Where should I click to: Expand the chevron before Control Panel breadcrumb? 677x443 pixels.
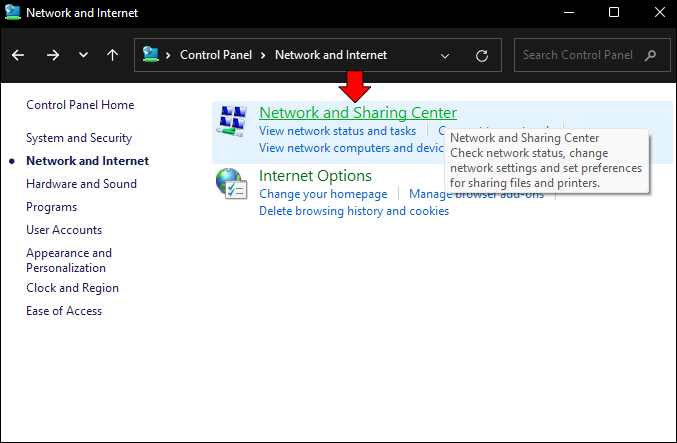click(x=168, y=55)
